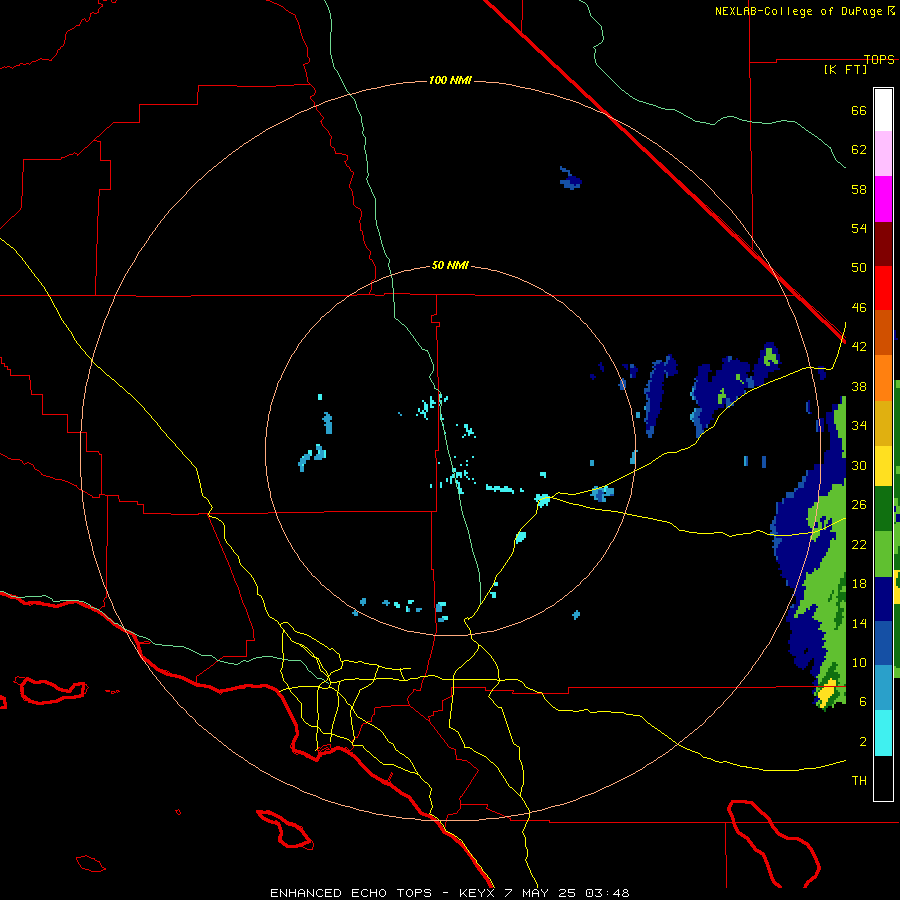900x900 pixels.
Task: Click the 50 legend value on the color scale
Action: [859, 268]
